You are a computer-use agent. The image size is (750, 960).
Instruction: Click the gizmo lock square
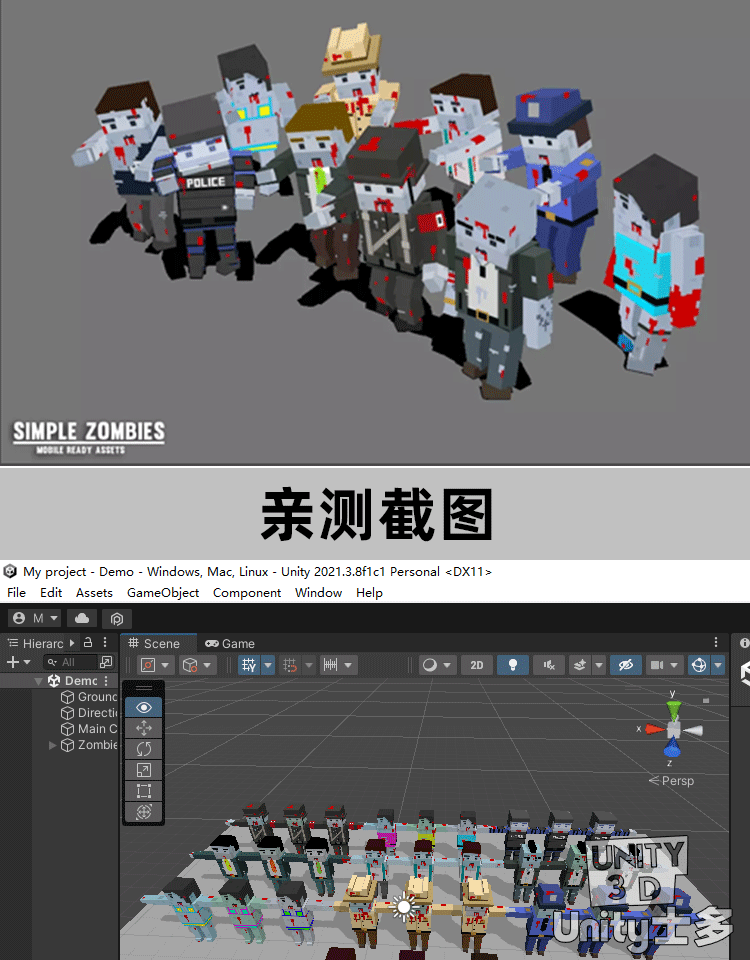706,700
